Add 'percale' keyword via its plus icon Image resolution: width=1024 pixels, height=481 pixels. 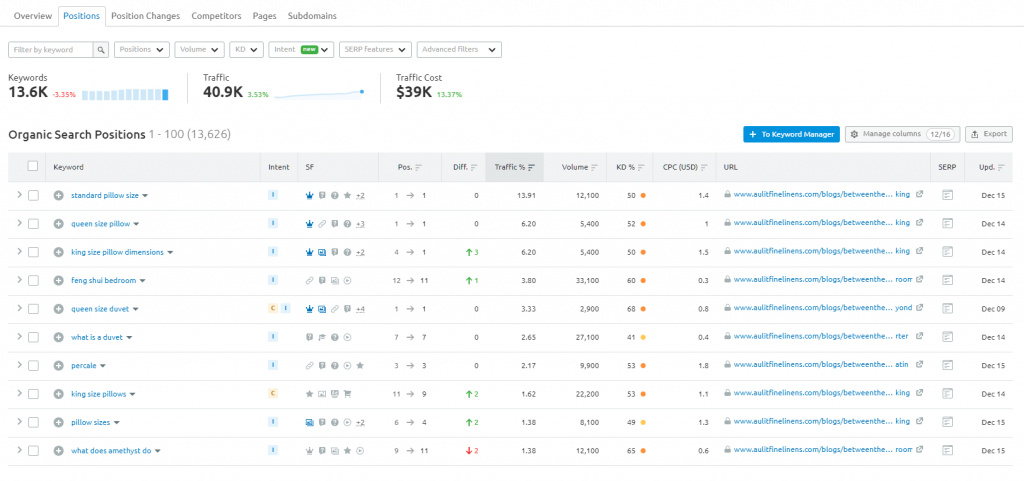pyautogui.click(x=59, y=365)
